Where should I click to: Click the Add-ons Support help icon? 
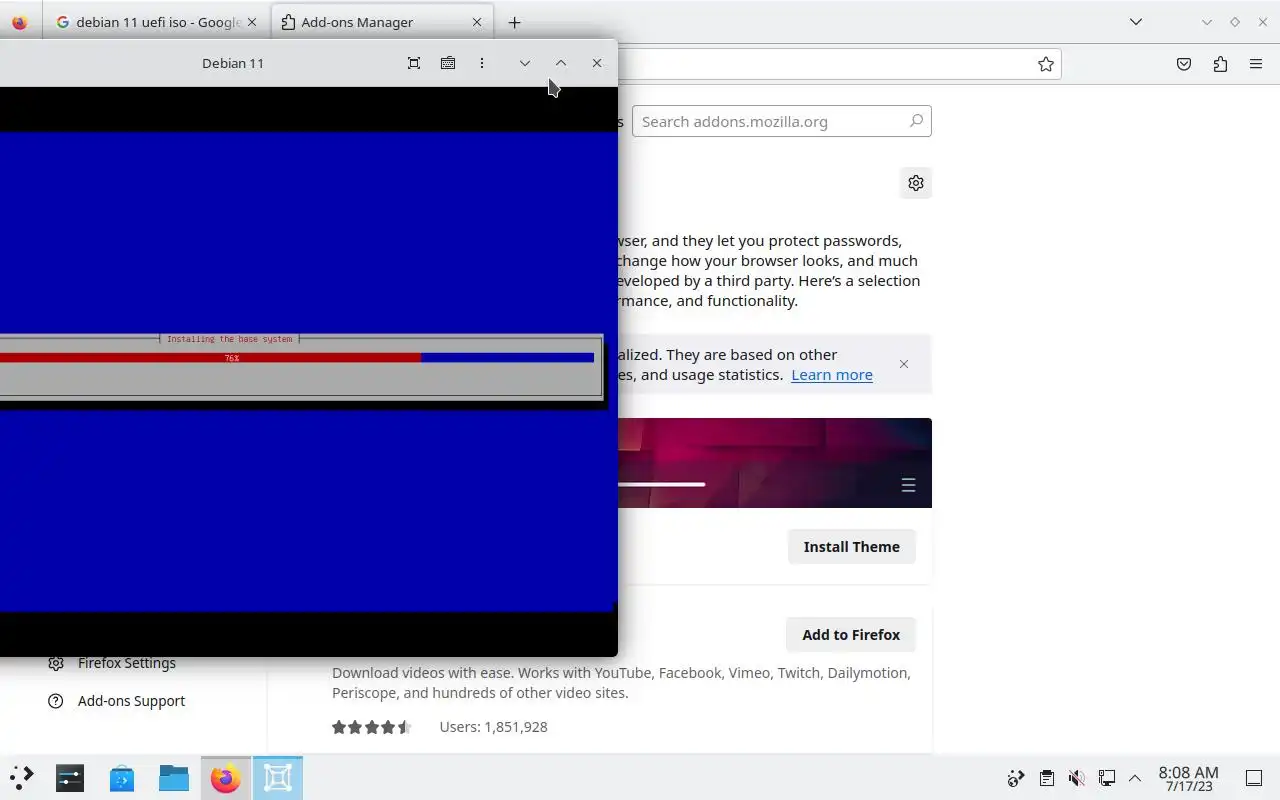[x=56, y=701]
